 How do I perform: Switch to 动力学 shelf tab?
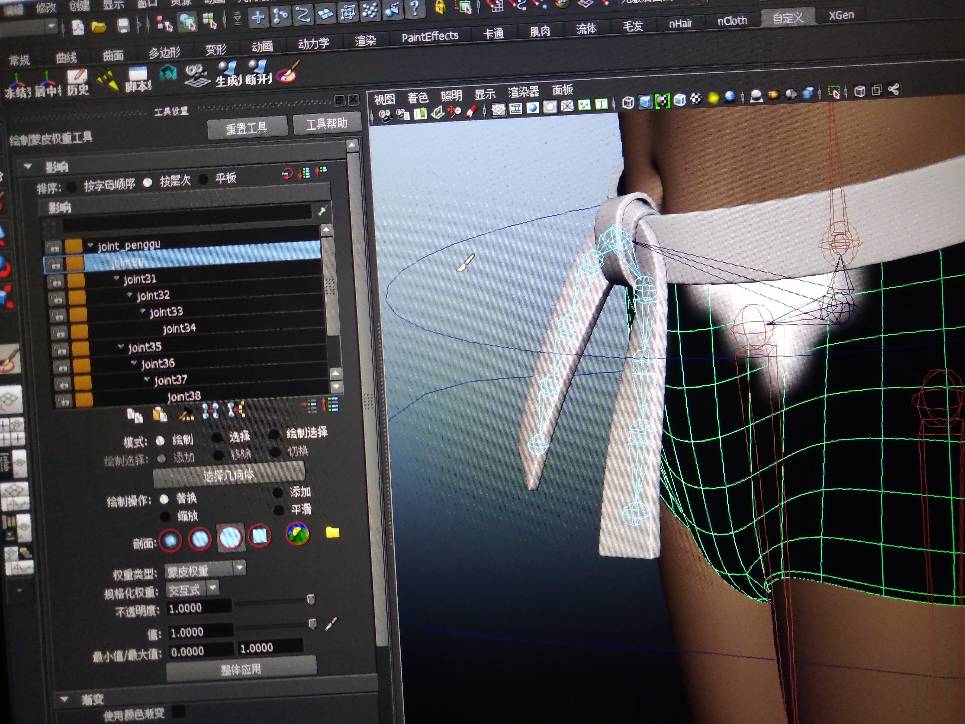(x=314, y=44)
